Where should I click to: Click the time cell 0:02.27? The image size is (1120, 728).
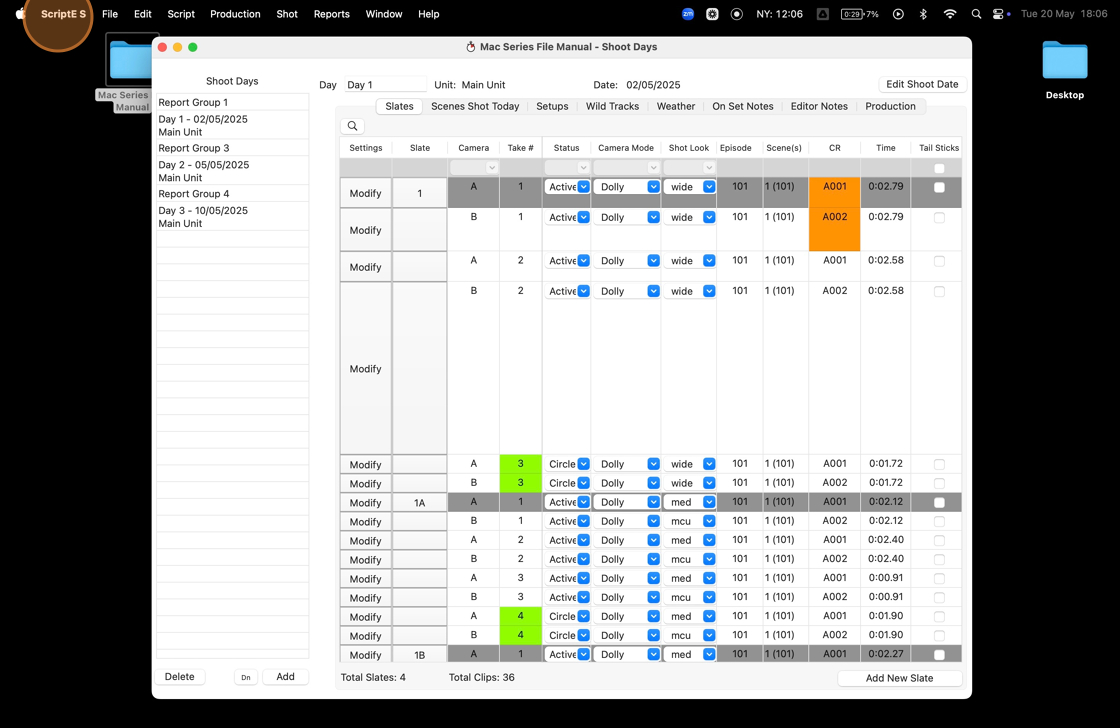(886, 654)
